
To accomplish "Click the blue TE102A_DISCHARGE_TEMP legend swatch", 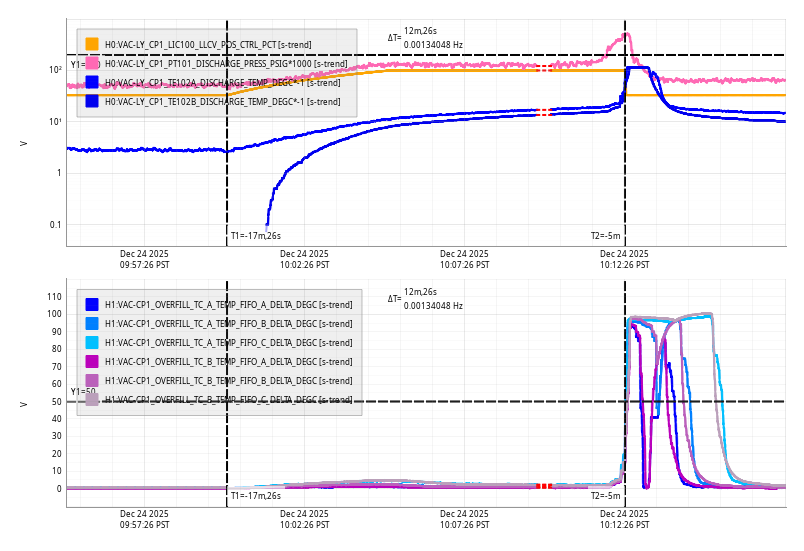I will tap(92, 82).
